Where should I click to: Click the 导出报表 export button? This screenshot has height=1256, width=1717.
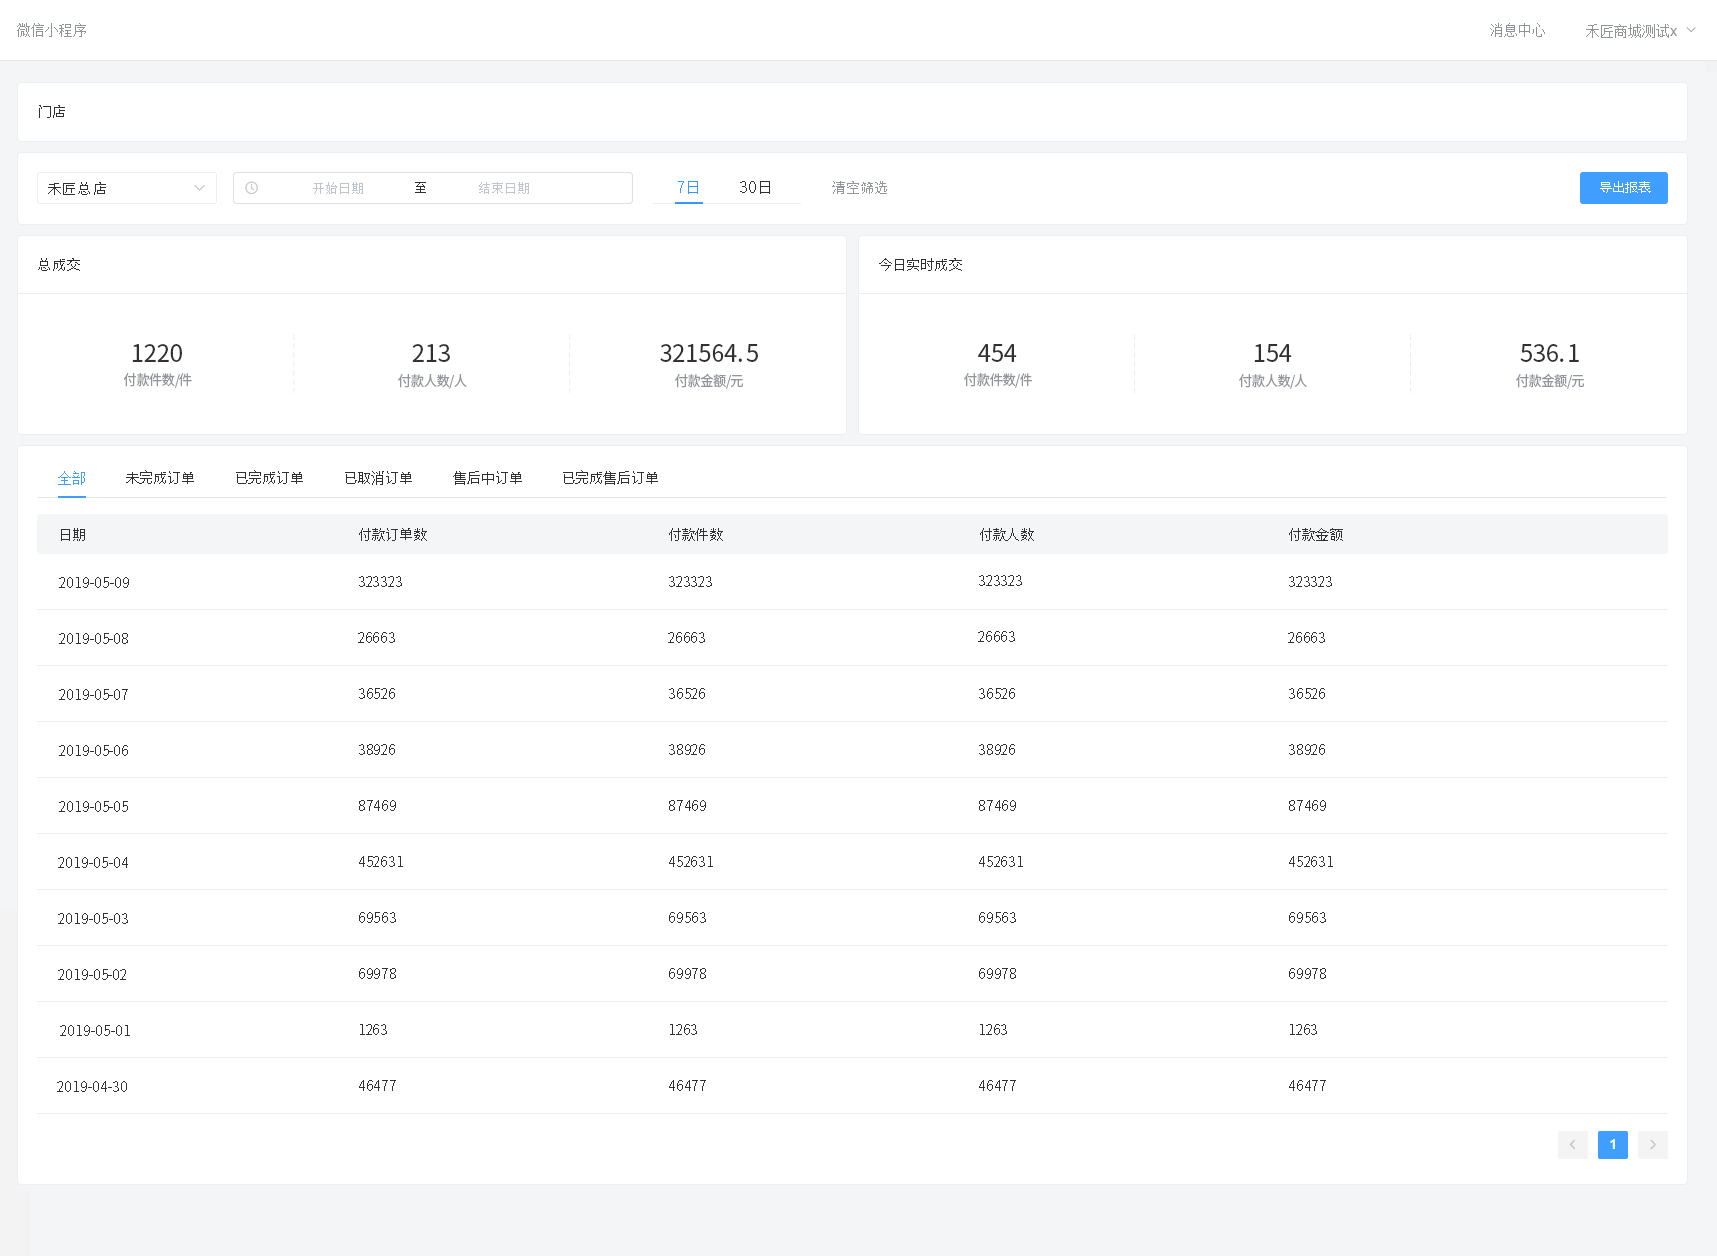[1624, 188]
